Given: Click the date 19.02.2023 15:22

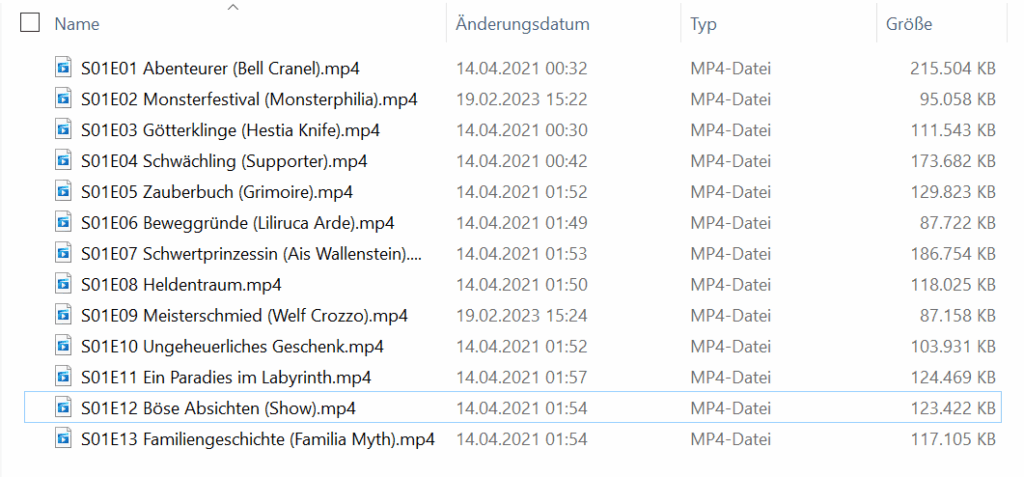Looking at the screenshot, I should point(522,99).
